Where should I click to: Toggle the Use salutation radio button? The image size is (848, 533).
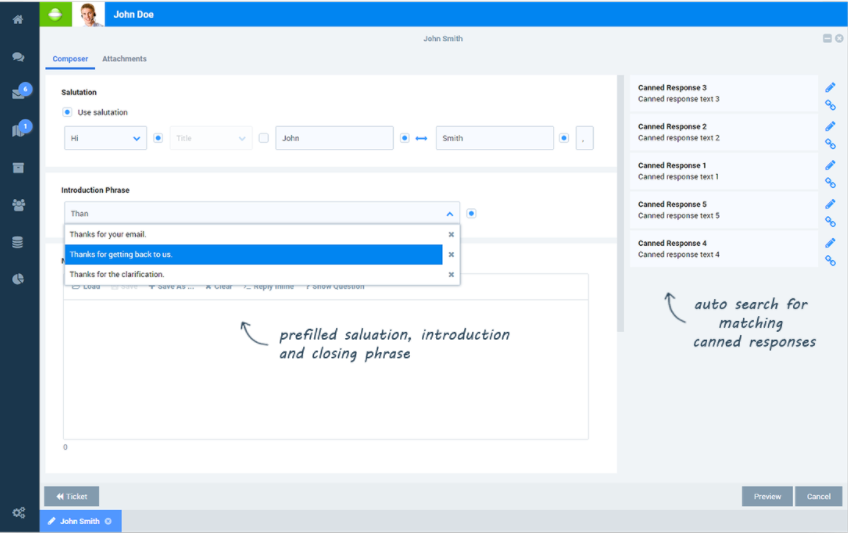click(x=67, y=112)
